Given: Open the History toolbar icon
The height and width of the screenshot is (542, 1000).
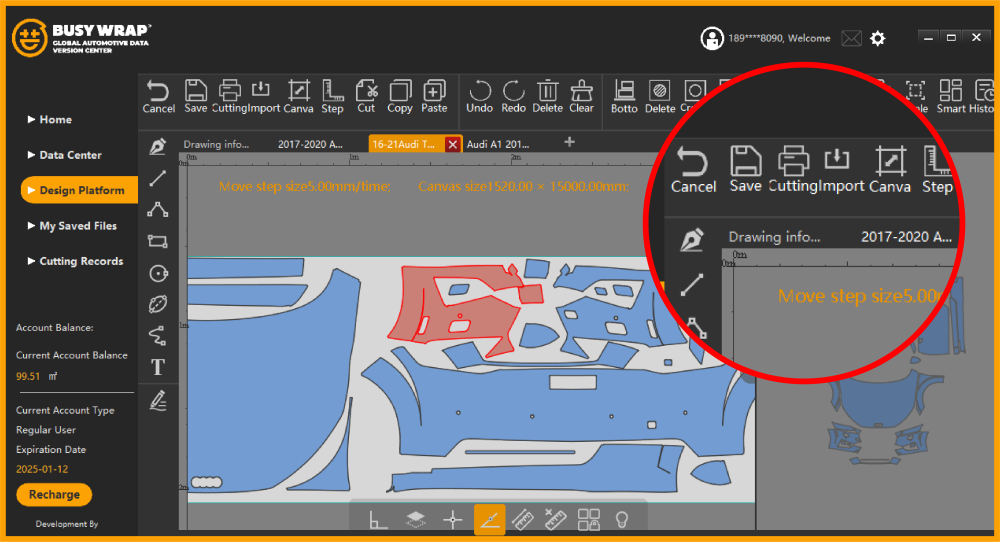Looking at the screenshot, I should click(x=985, y=91).
